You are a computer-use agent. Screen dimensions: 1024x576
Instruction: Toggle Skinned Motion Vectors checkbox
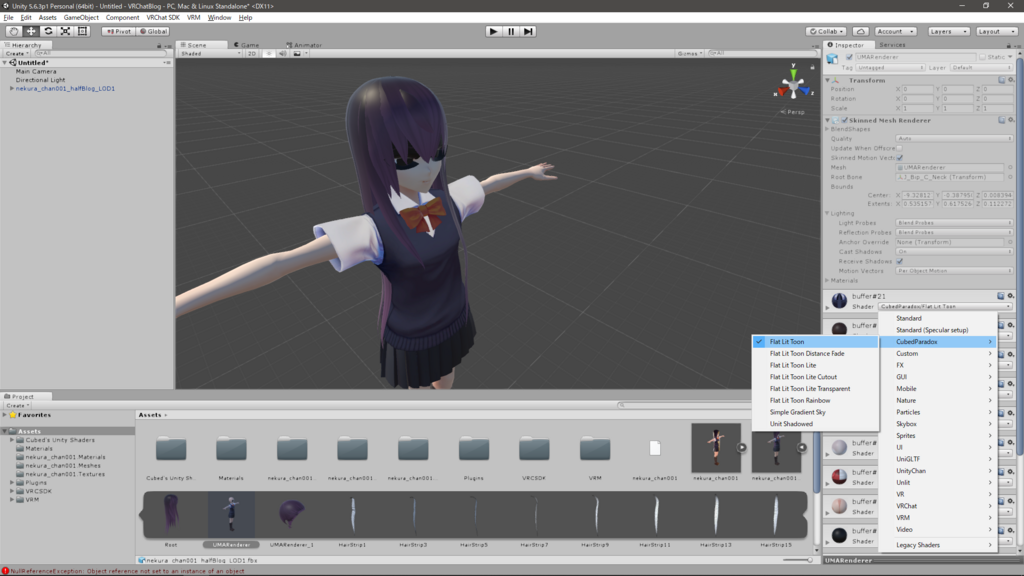(900, 158)
